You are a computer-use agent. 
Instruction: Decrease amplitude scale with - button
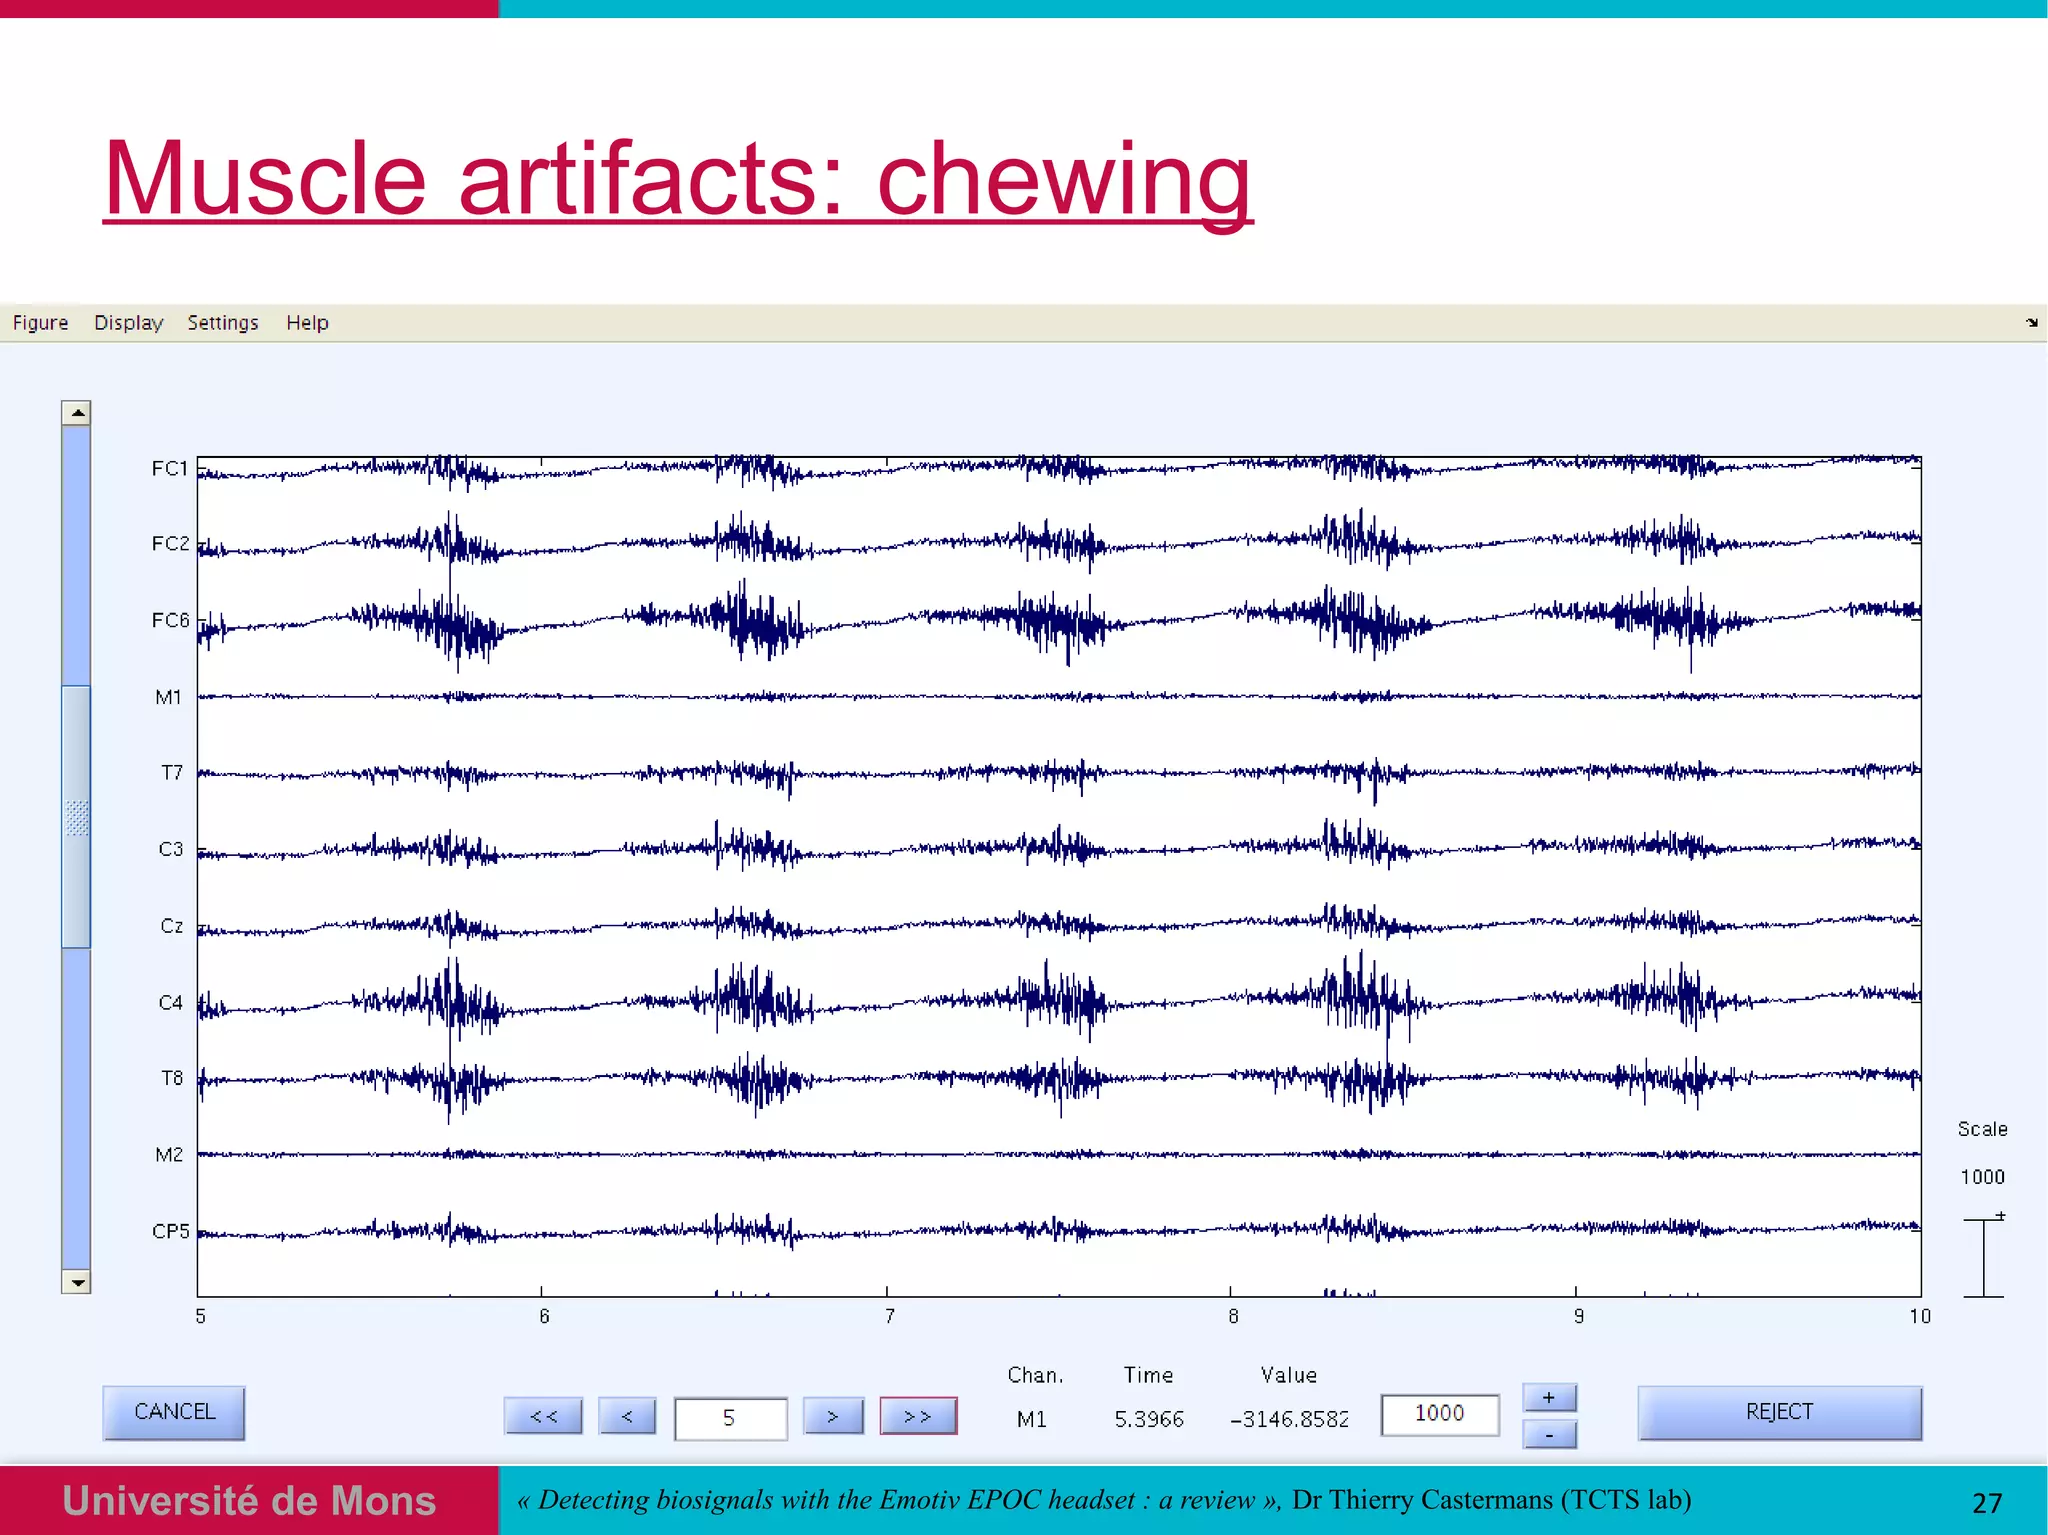click(1549, 1435)
